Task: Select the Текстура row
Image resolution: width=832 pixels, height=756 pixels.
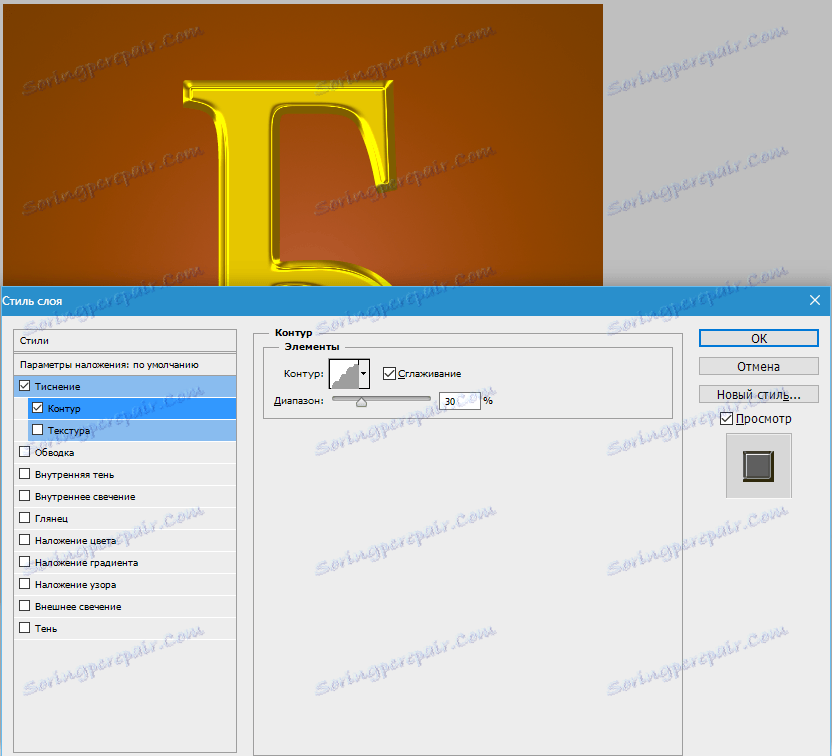Action: click(132, 430)
